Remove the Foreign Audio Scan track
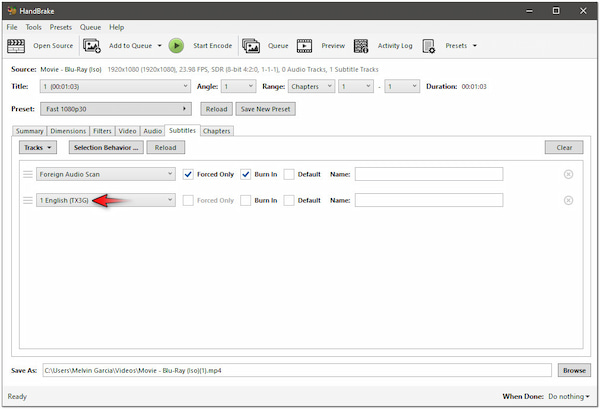 click(568, 174)
